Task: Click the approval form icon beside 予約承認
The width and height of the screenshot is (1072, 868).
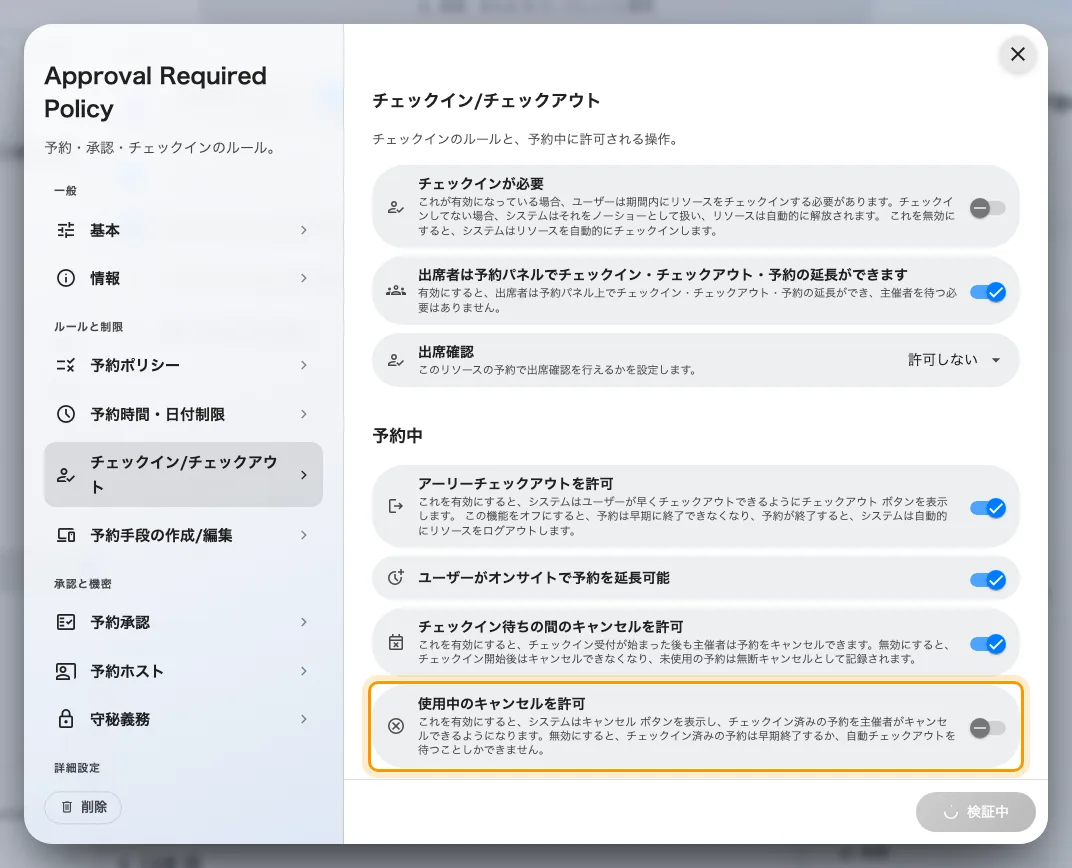Action: (x=66, y=622)
